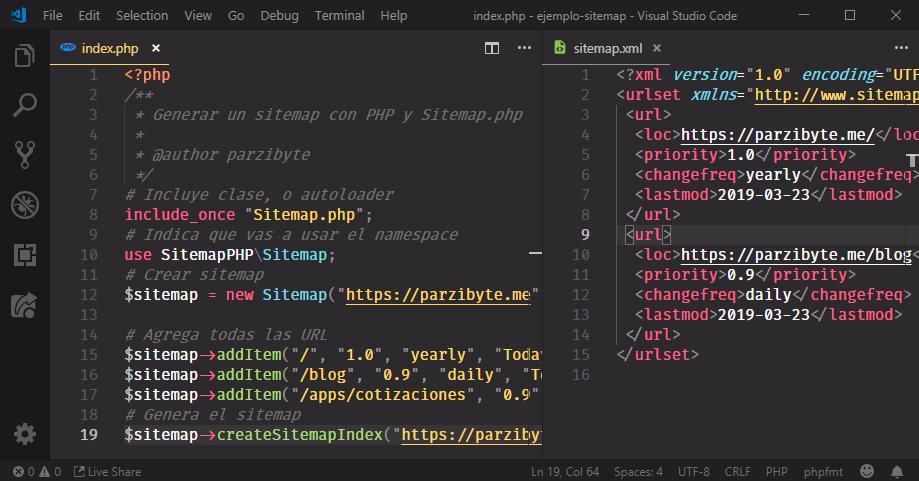Image resolution: width=919 pixels, height=481 pixels.
Task: Open the http://www.sitemap xmlns link
Action: [x=836, y=94]
